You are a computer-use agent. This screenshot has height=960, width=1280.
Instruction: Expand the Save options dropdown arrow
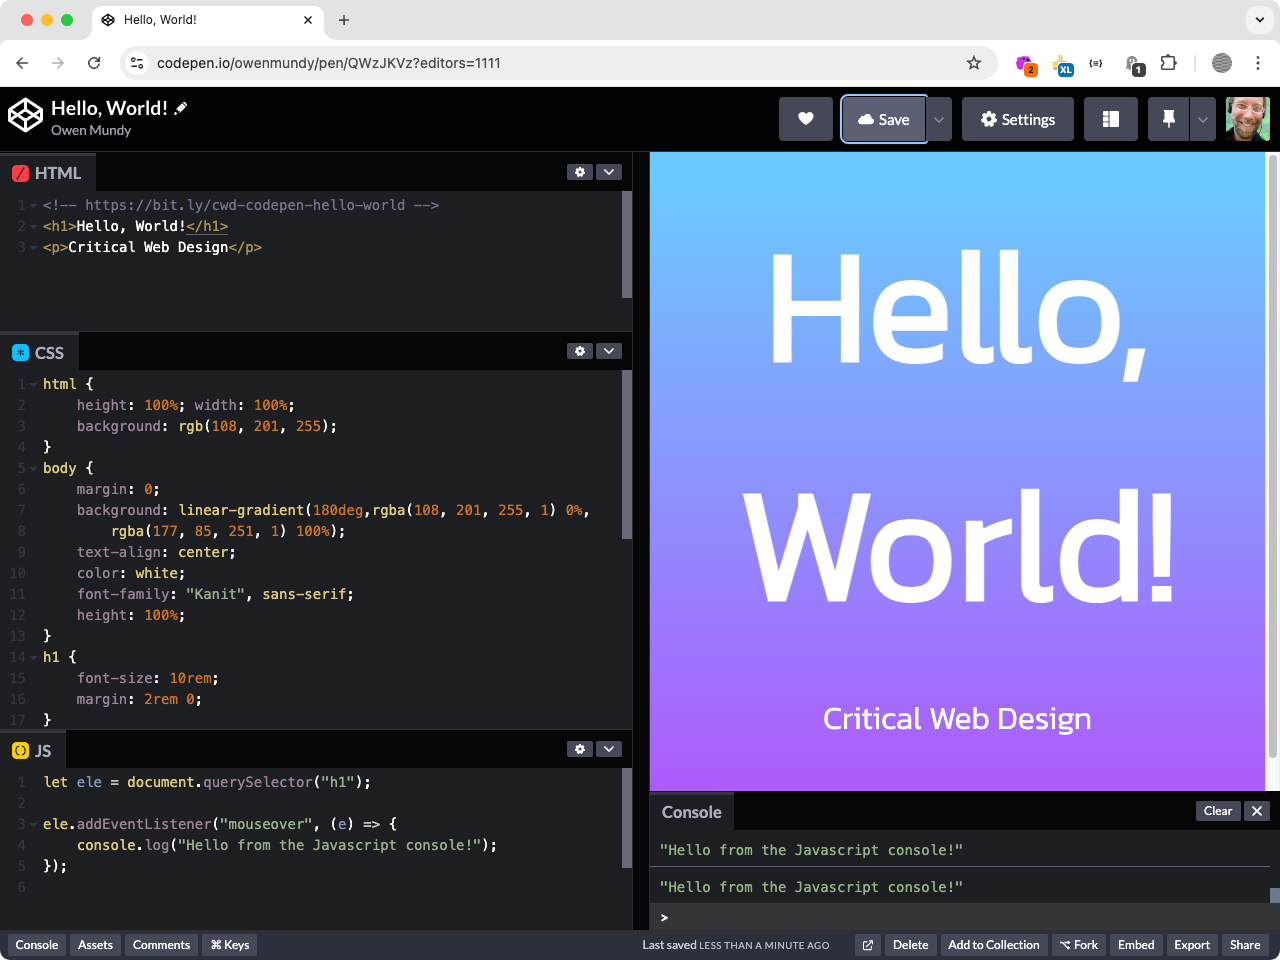click(x=939, y=119)
